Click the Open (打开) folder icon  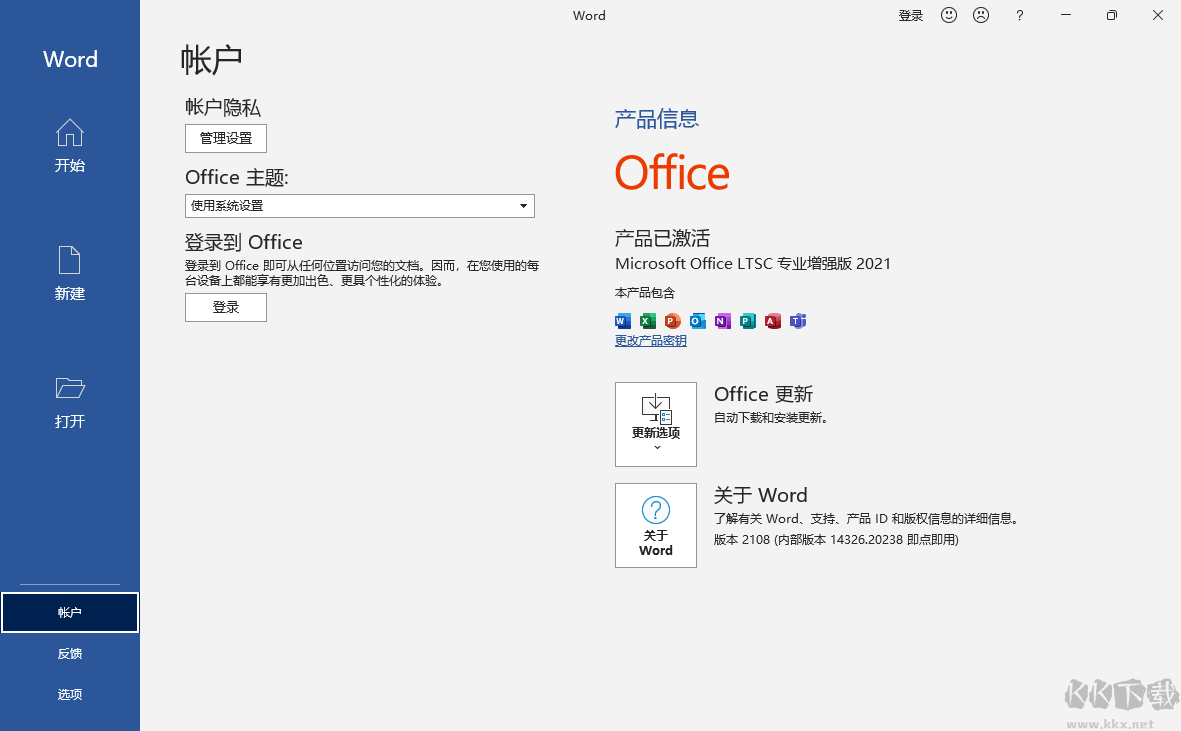[70, 388]
